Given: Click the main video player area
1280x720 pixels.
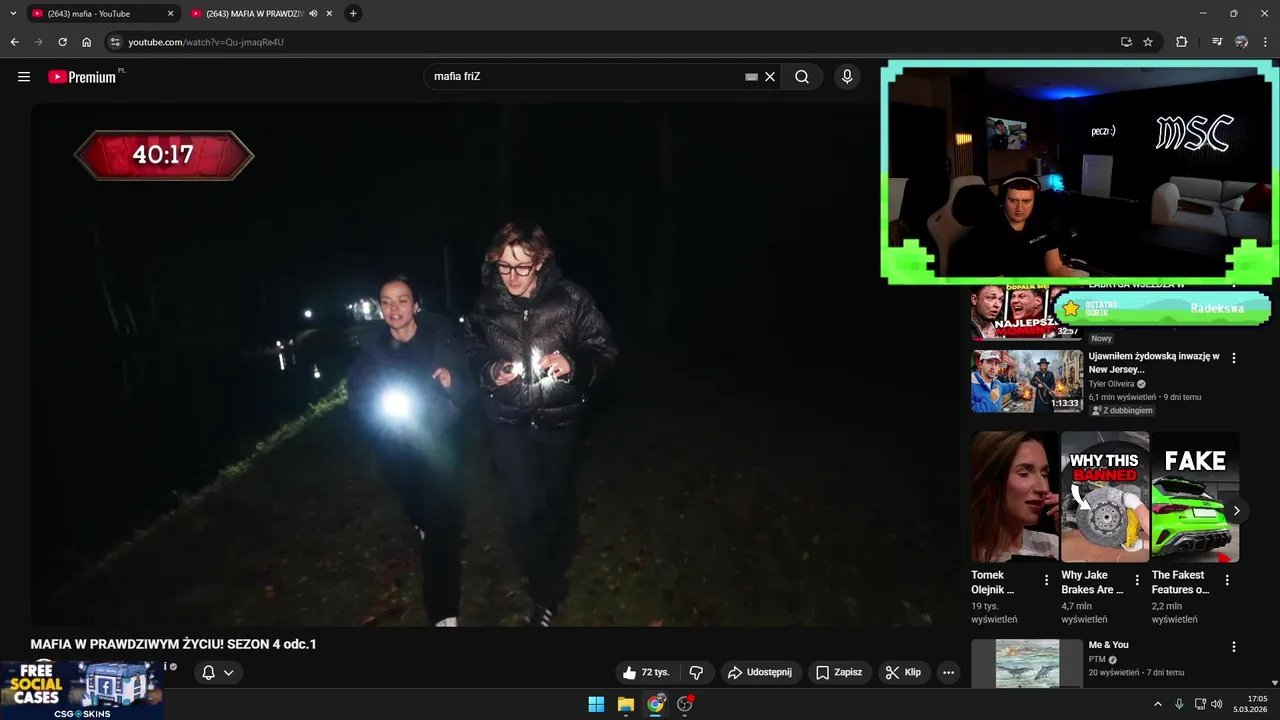Looking at the screenshot, I should pos(495,365).
